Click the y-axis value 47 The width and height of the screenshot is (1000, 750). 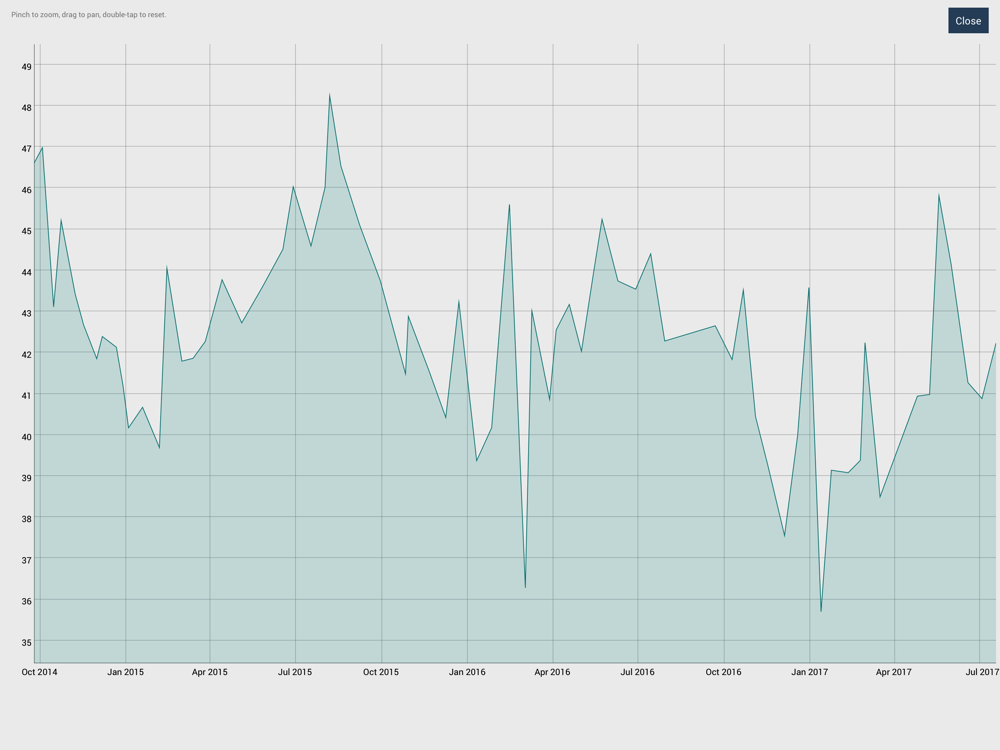point(26,149)
